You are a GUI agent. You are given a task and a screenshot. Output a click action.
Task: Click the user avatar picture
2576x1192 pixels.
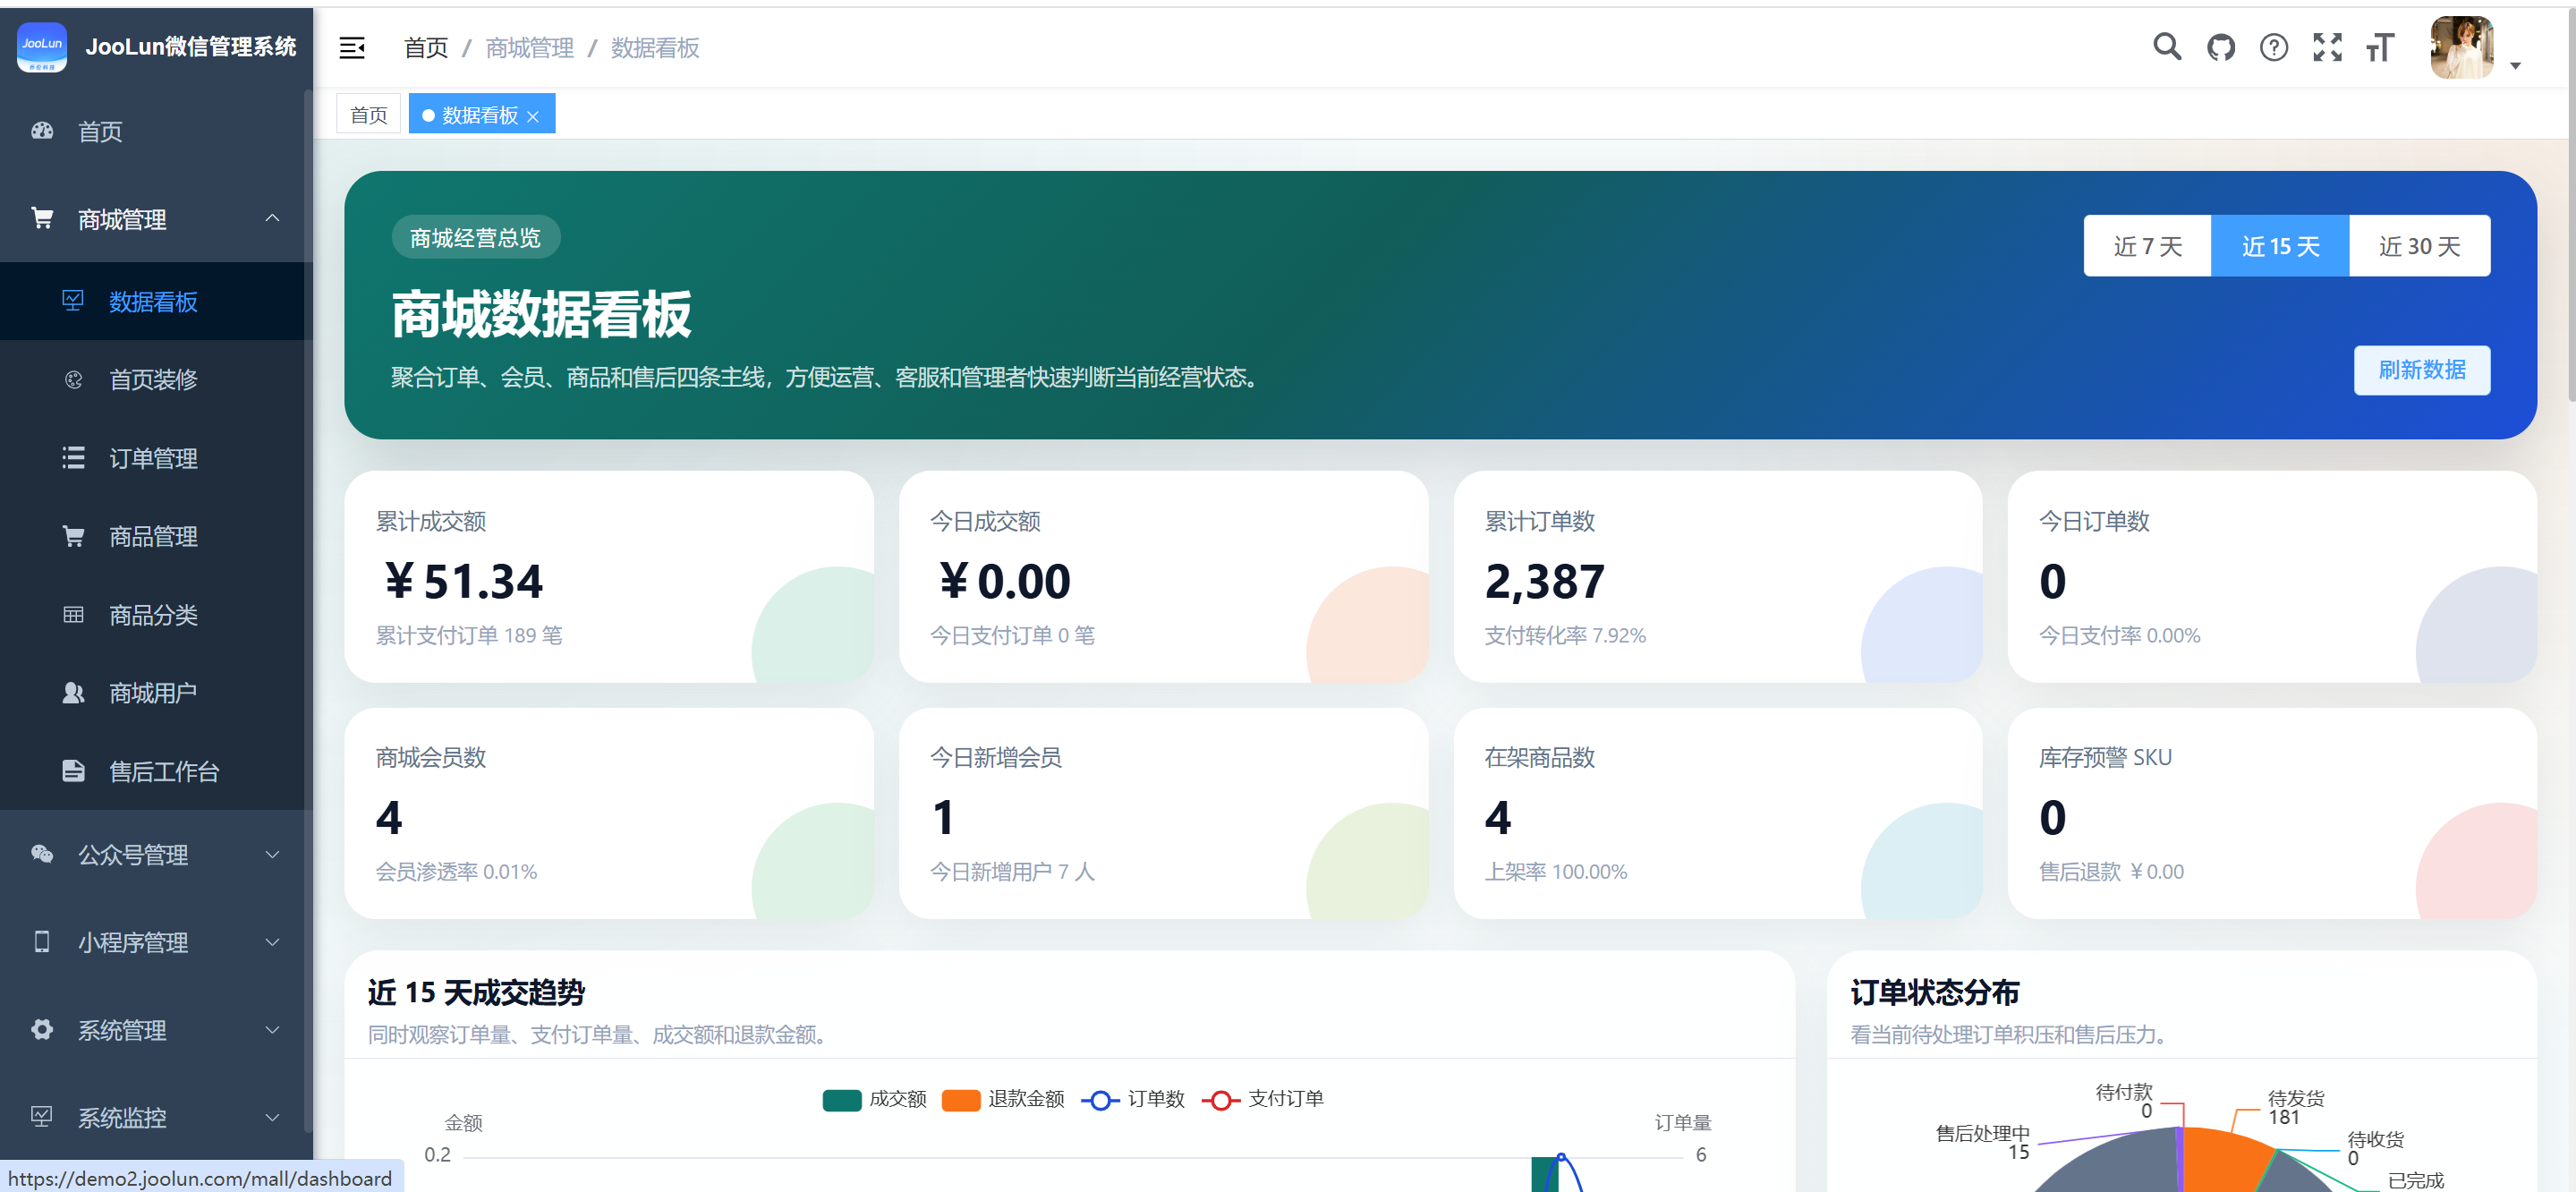coord(2461,47)
